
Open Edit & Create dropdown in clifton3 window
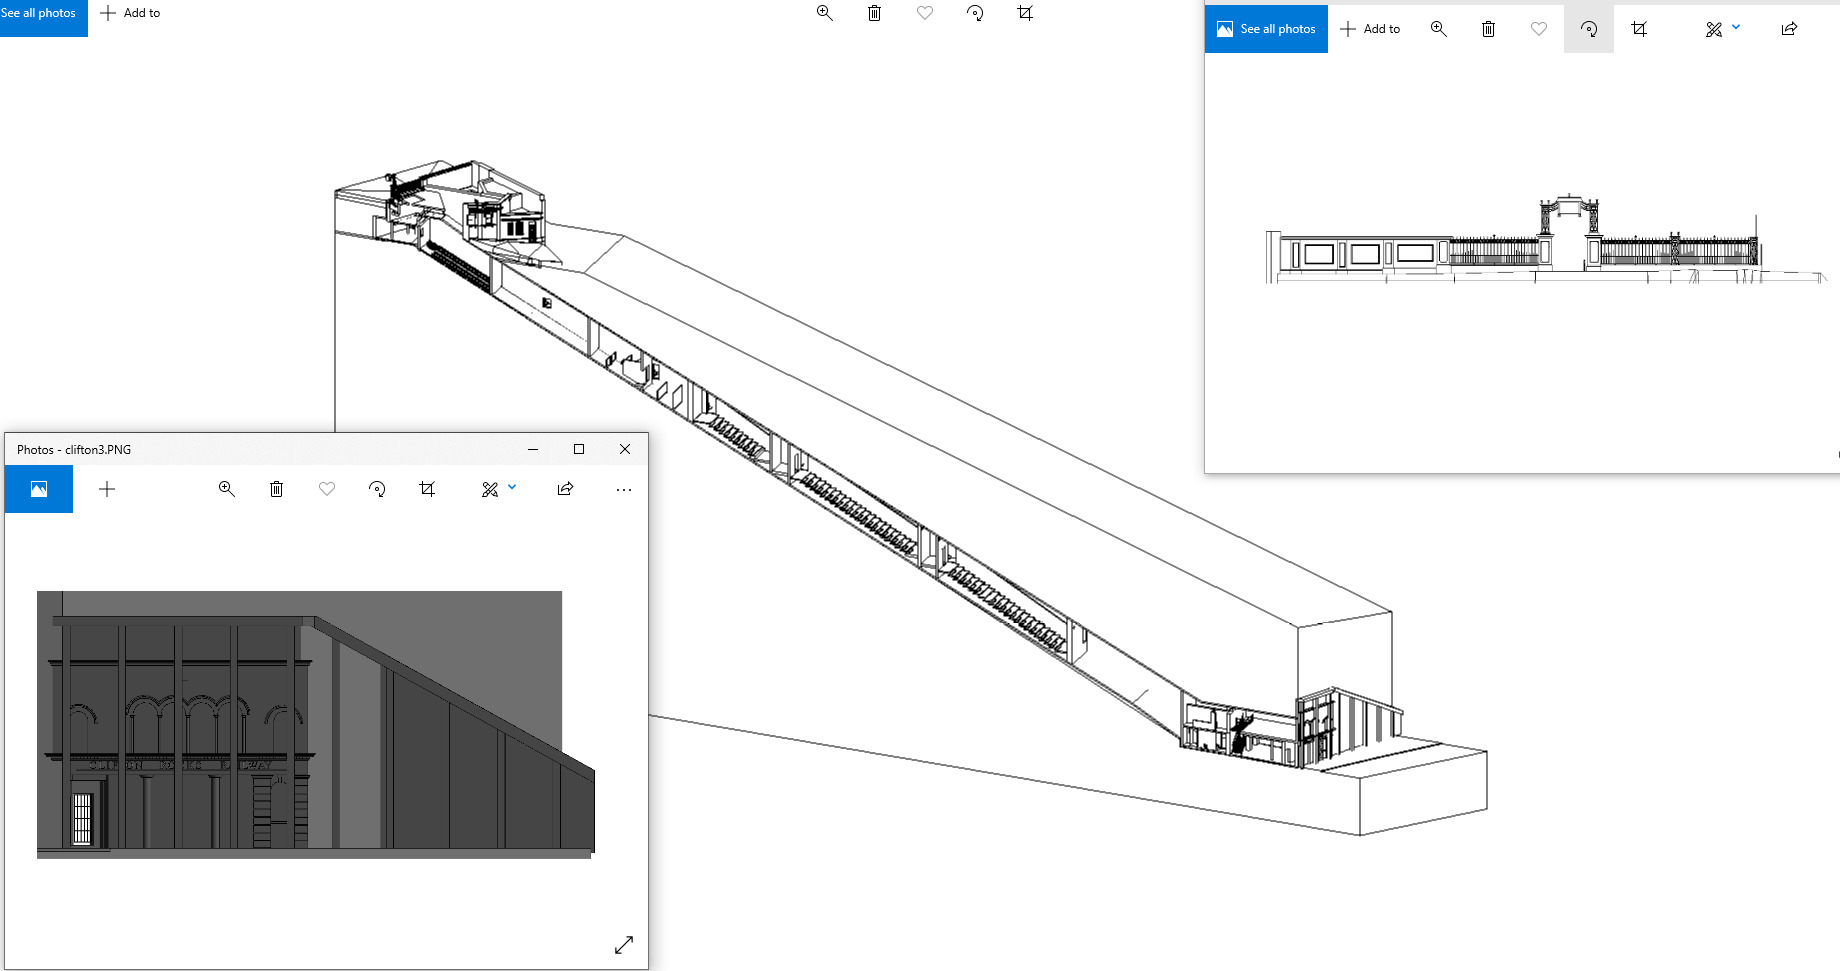(x=498, y=489)
